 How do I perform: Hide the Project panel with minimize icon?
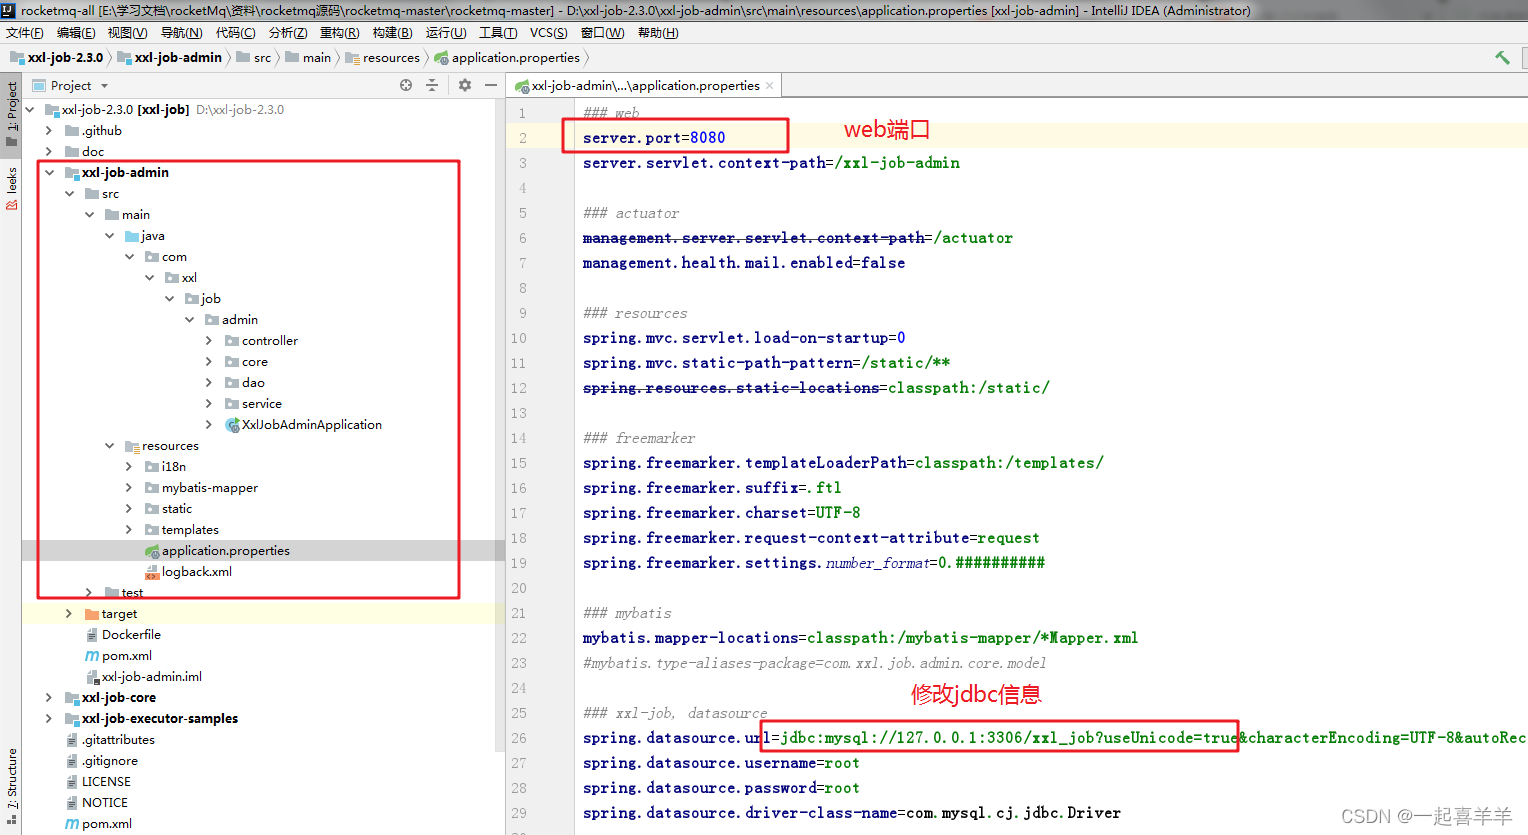[x=491, y=86]
